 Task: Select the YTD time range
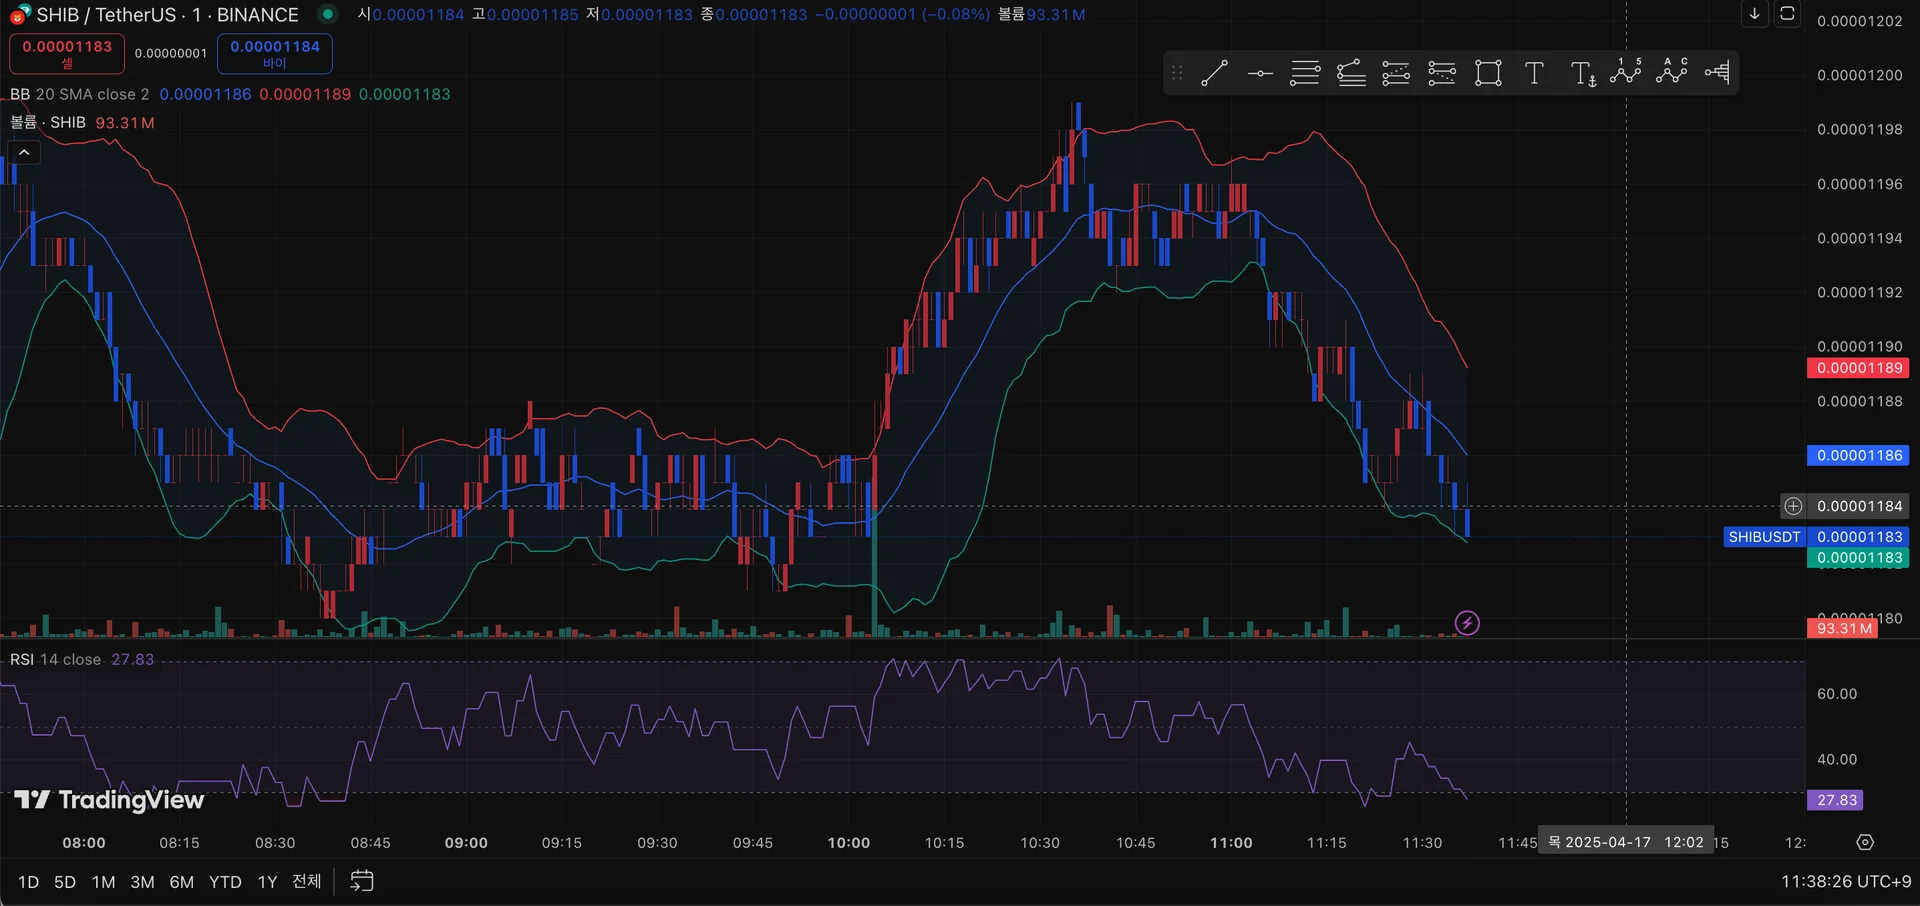225,882
